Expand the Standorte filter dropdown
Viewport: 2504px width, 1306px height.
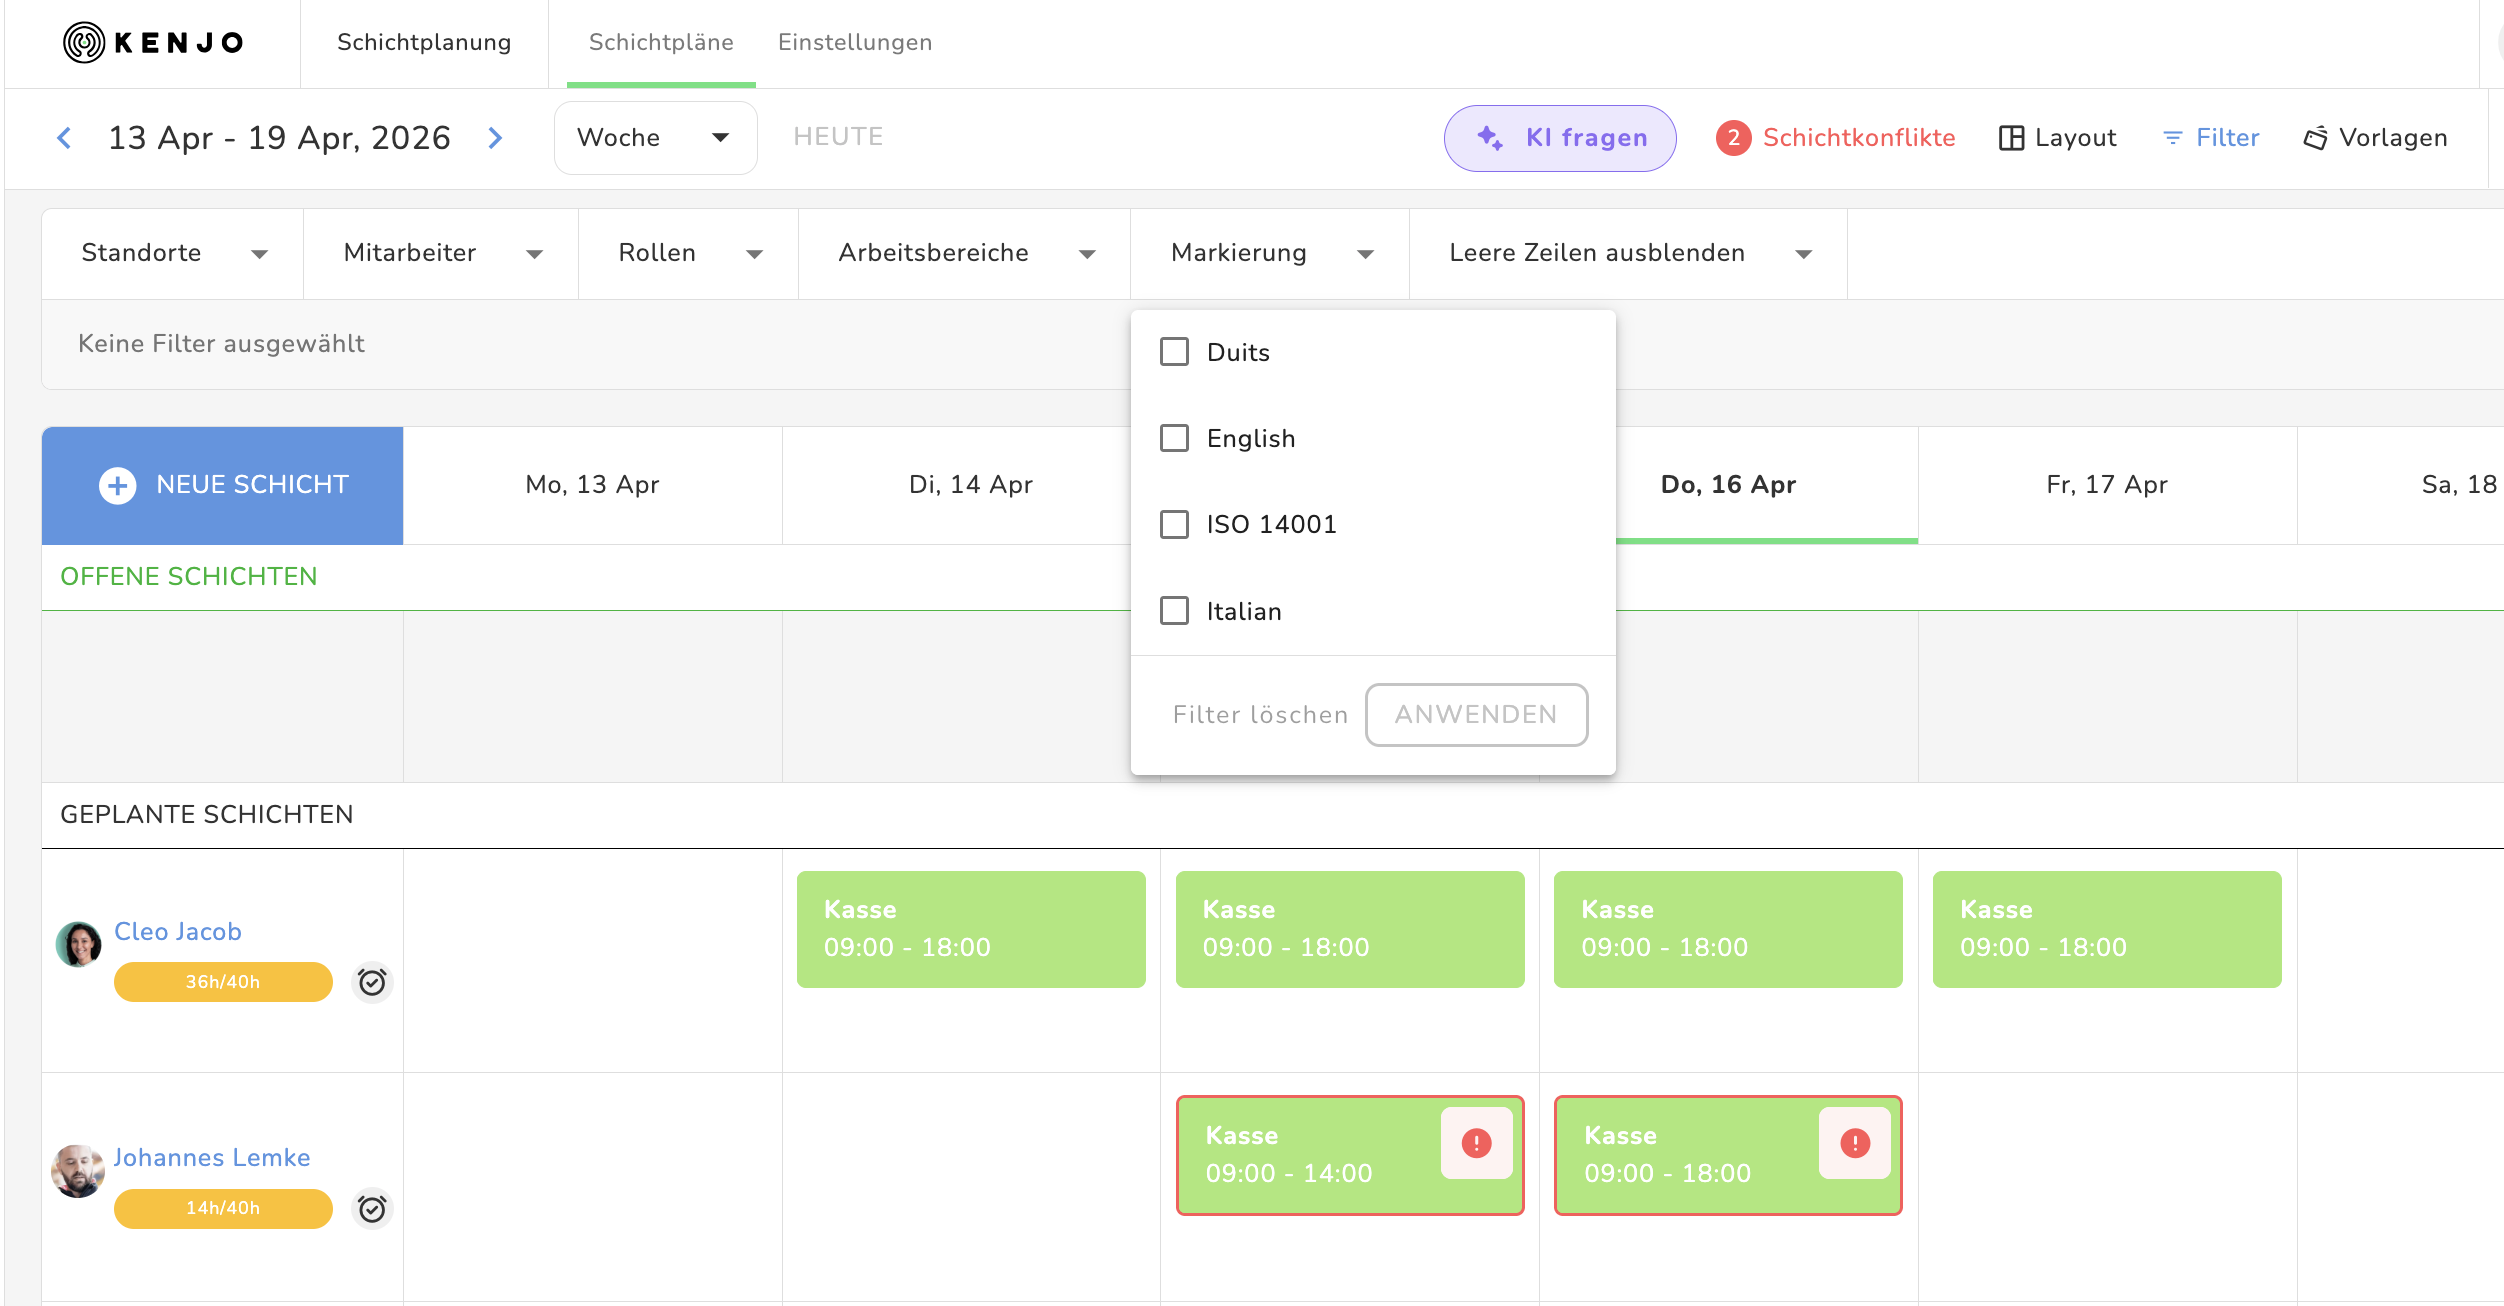pyautogui.click(x=172, y=253)
